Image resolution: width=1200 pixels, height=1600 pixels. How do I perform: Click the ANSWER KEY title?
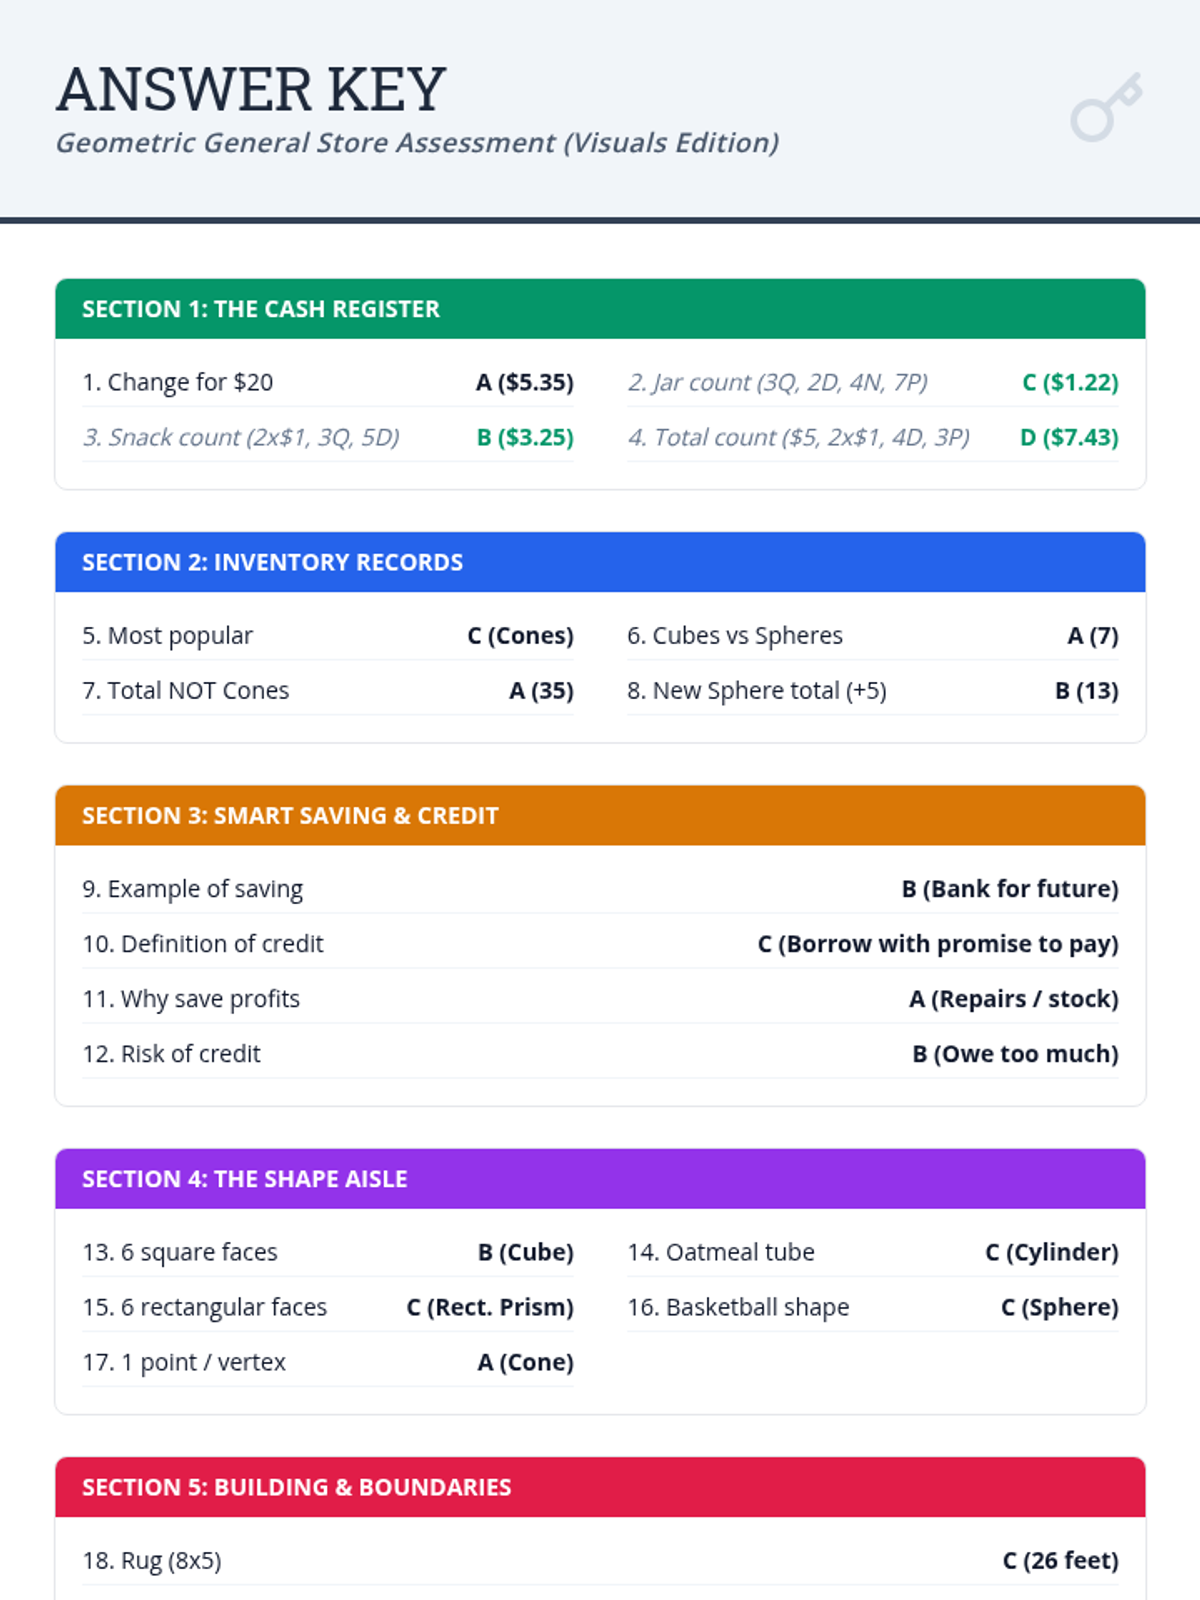click(250, 90)
